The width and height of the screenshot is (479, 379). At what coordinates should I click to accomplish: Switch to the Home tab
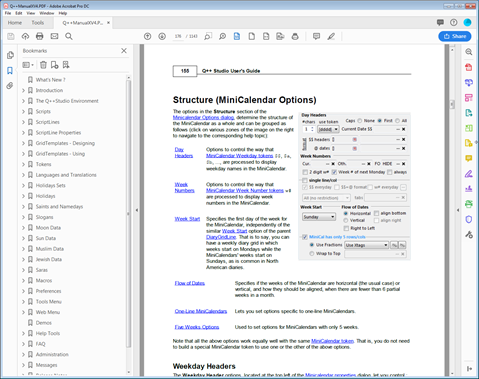point(15,23)
